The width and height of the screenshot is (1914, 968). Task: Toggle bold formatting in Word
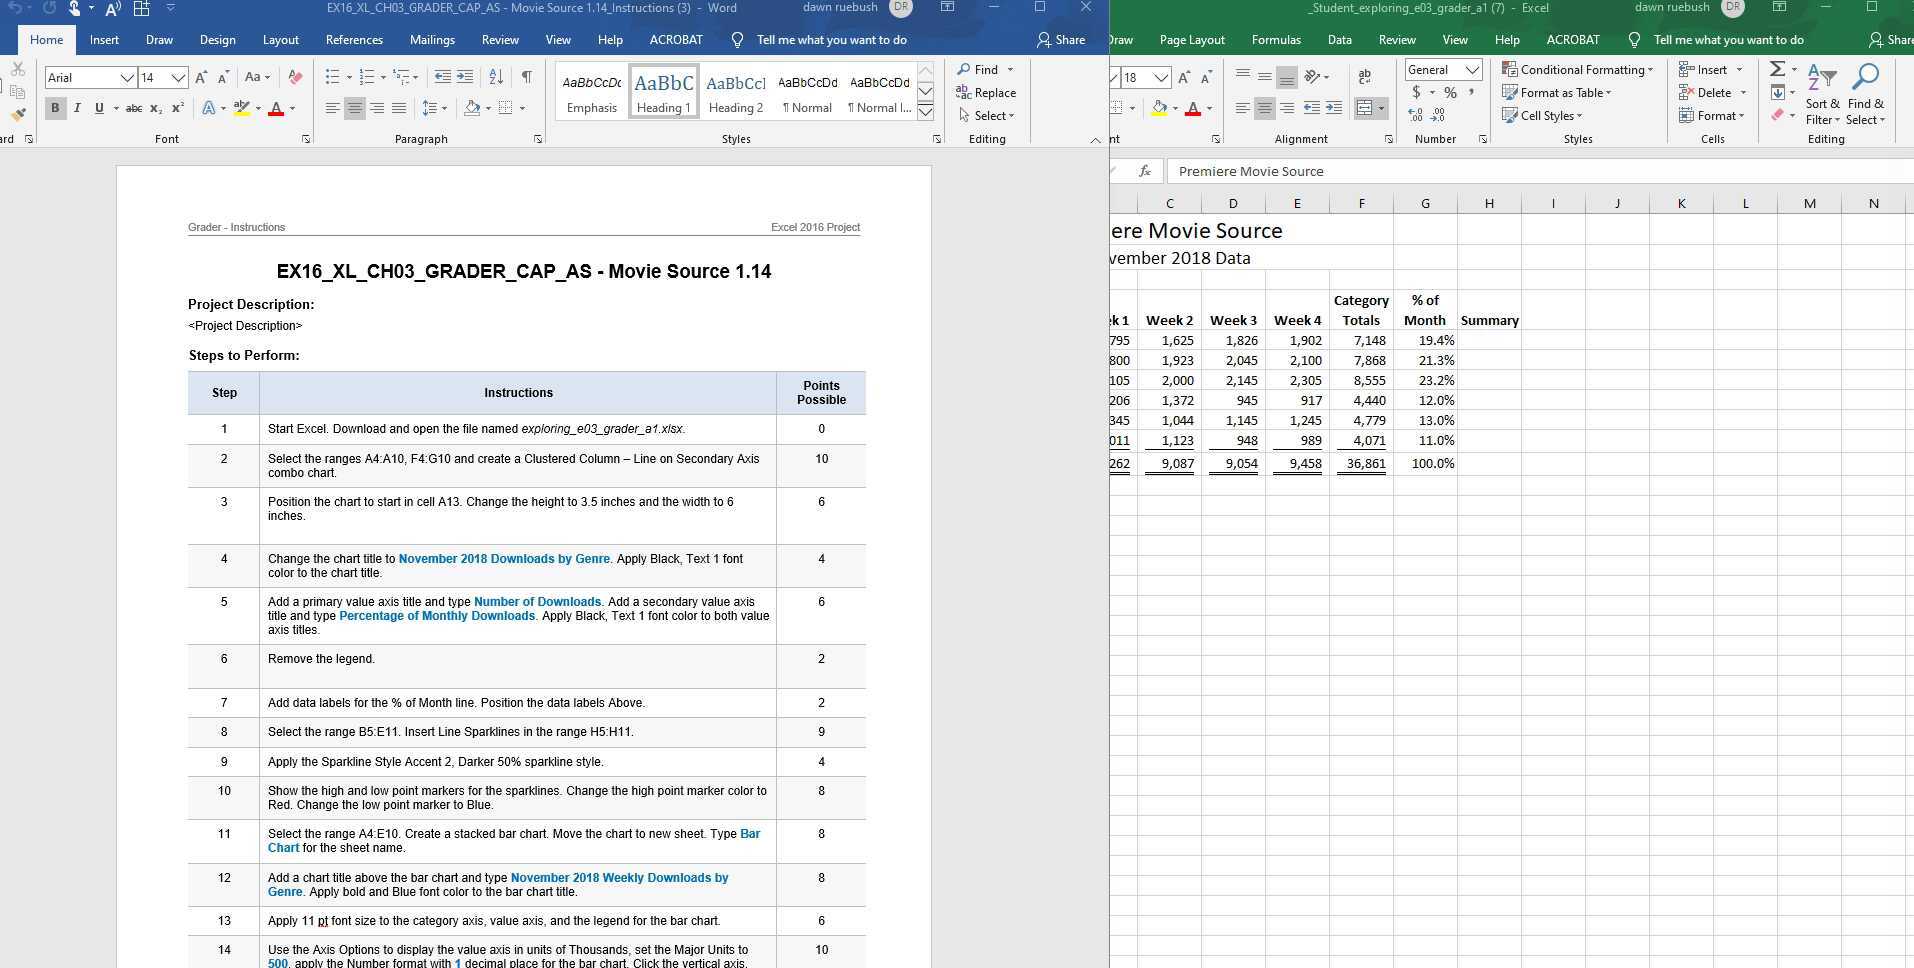pyautogui.click(x=55, y=108)
